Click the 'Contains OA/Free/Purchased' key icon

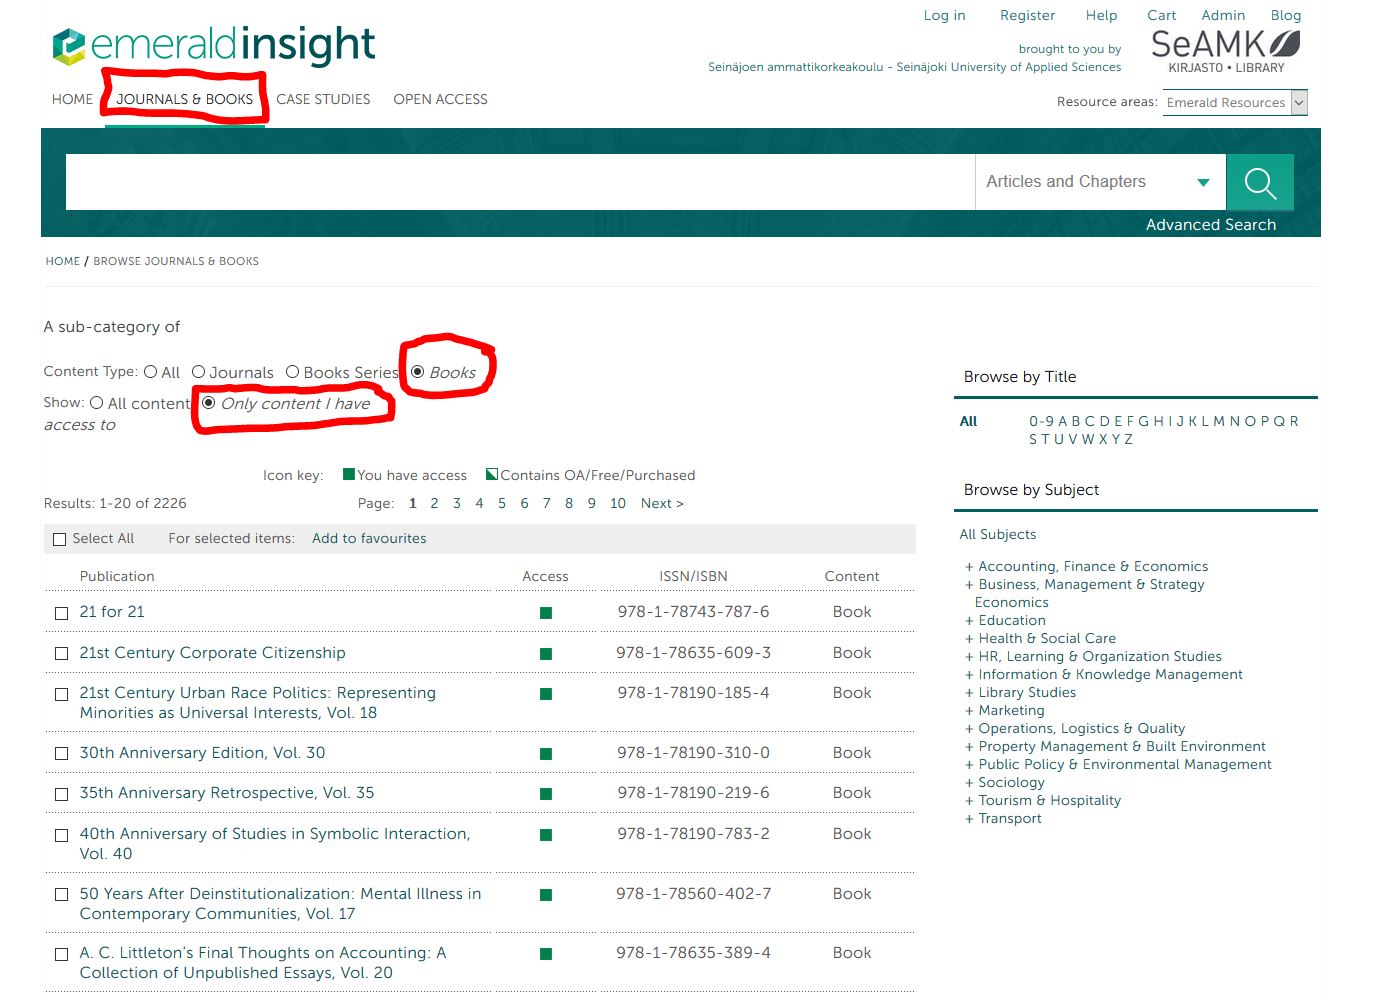(x=492, y=474)
